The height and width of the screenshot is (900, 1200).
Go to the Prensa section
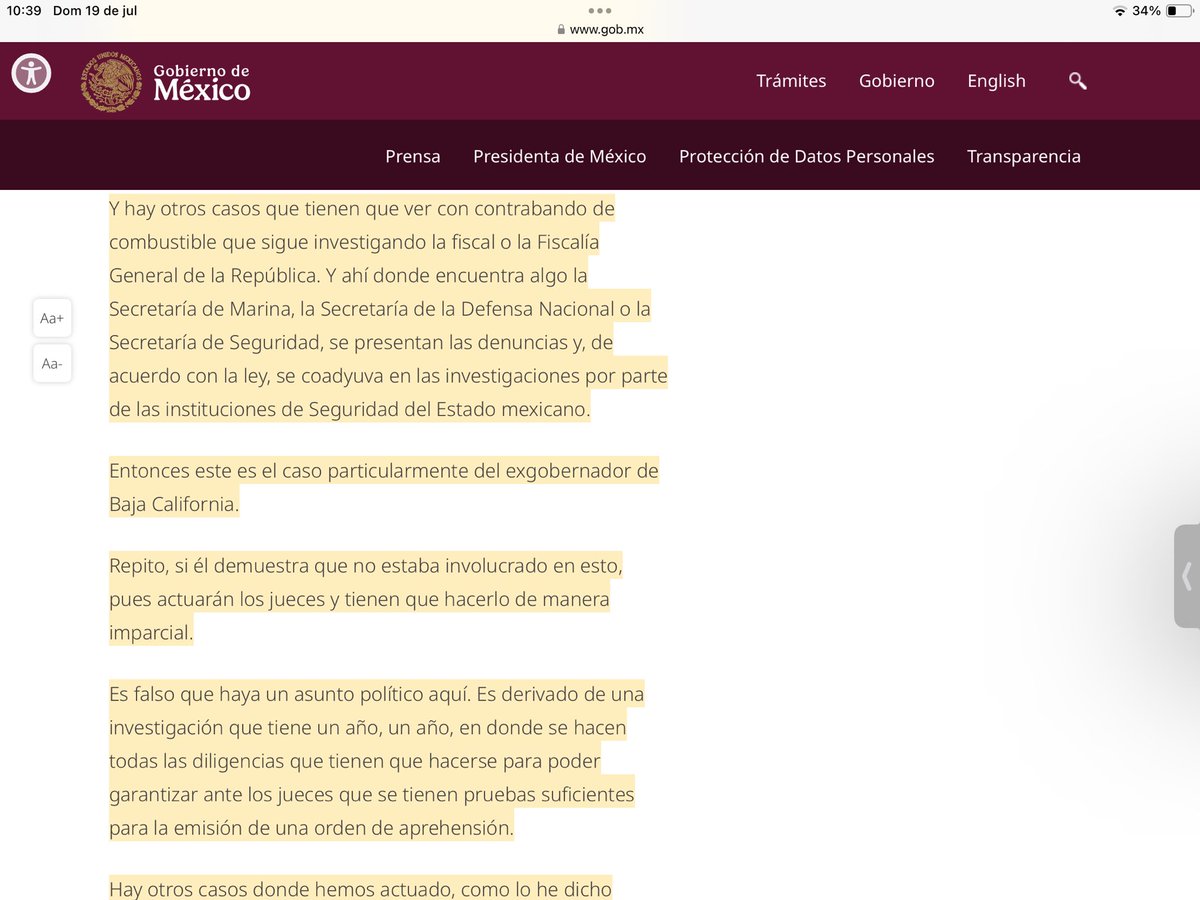point(413,156)
